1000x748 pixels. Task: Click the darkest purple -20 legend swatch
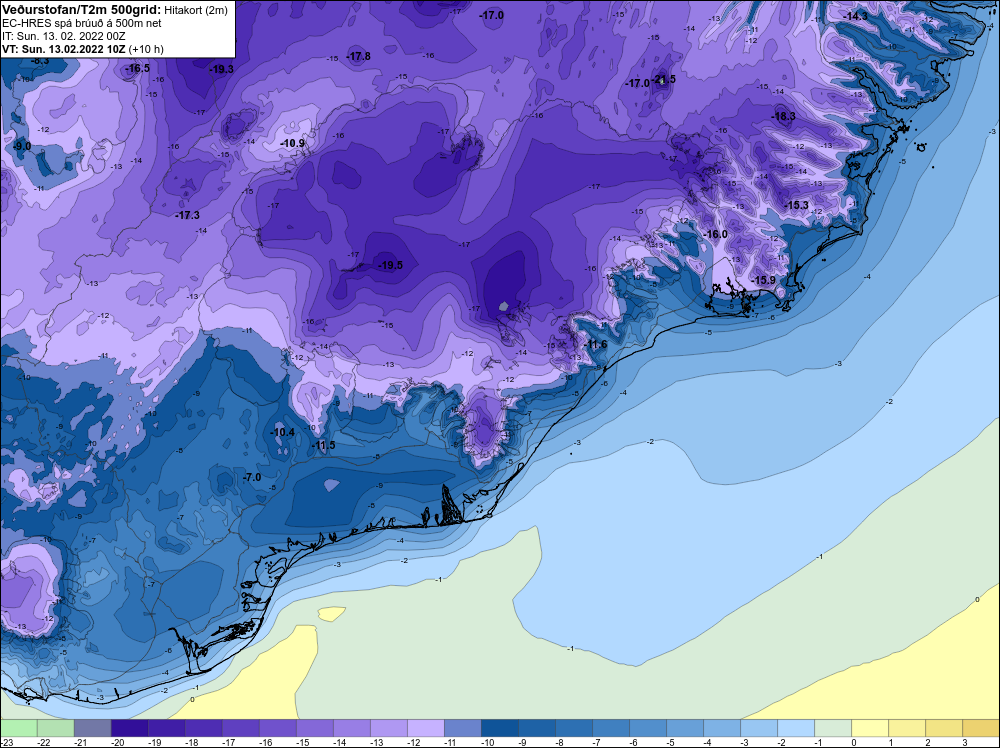point(129,728)
